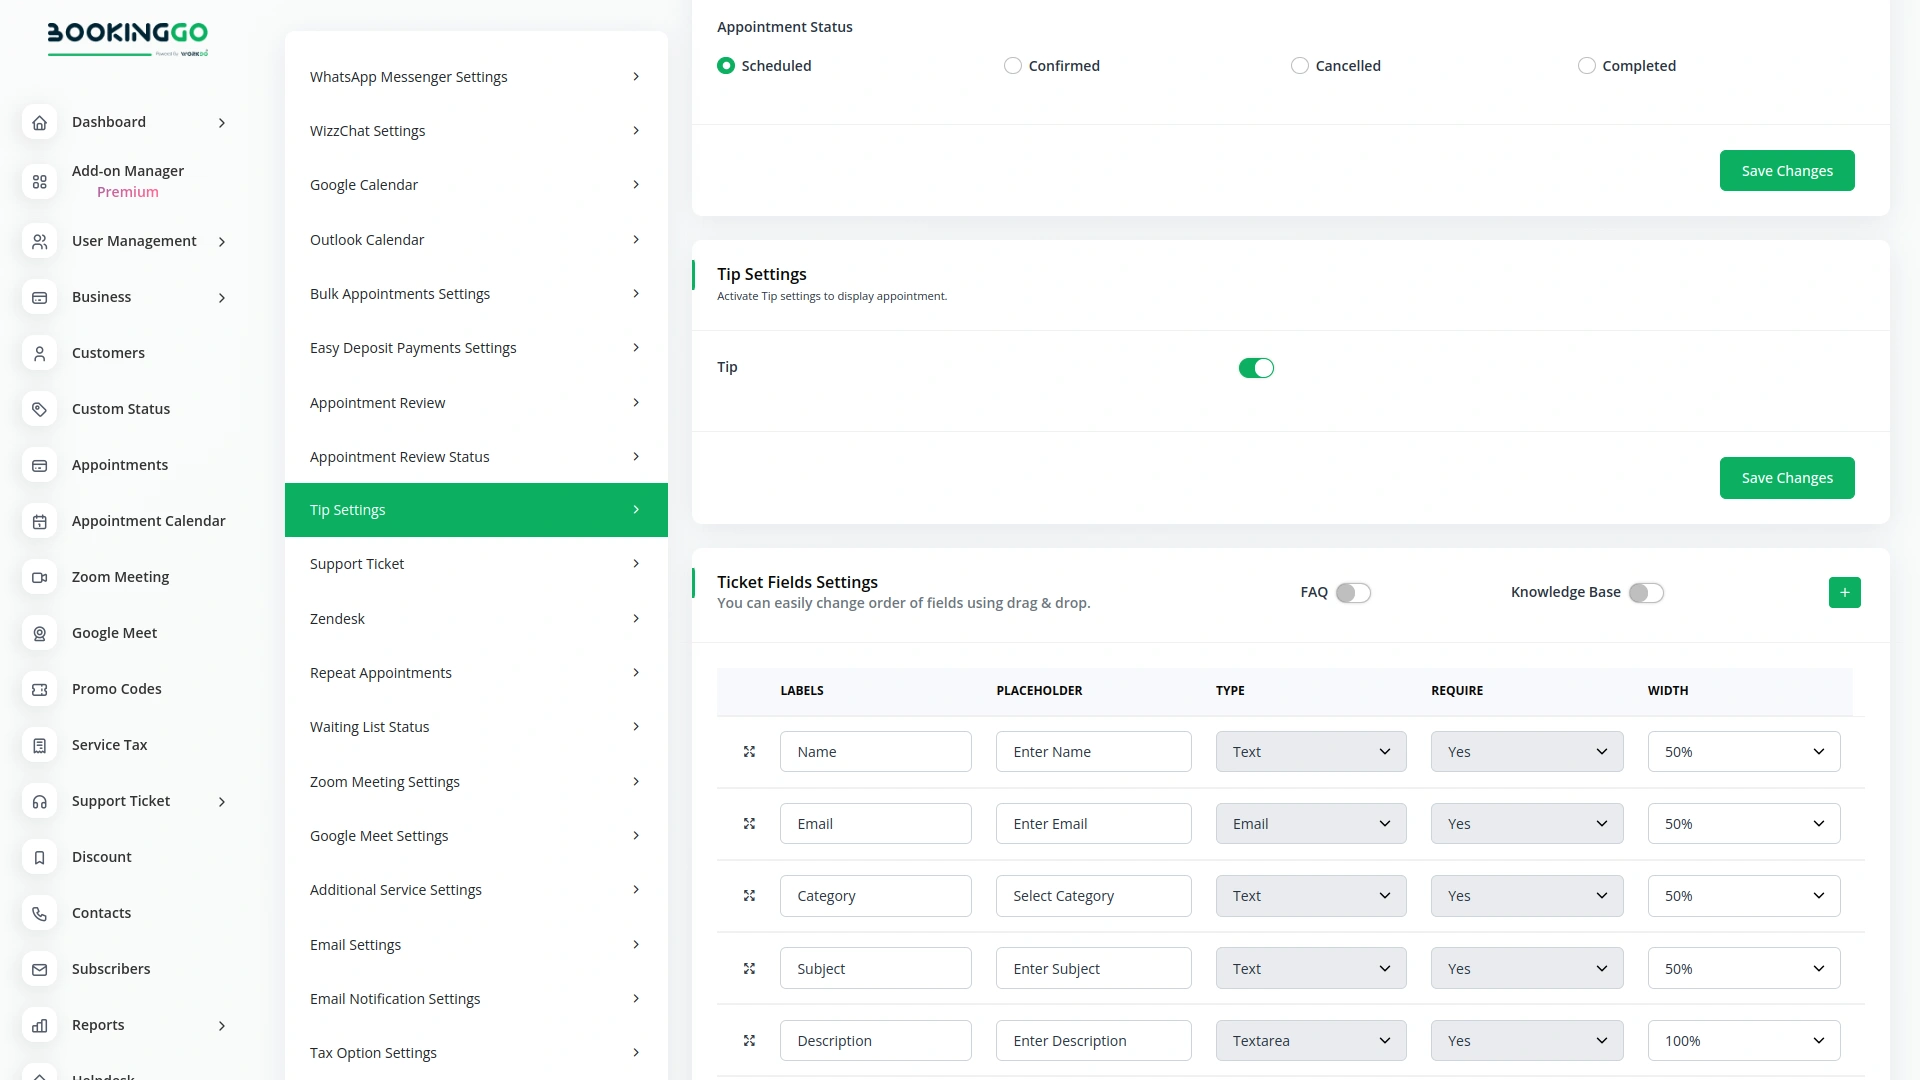The width and height of the screenshot is (1920, 1080).
Task: Disable the Tip toggle
Action: pos(1256,367)
